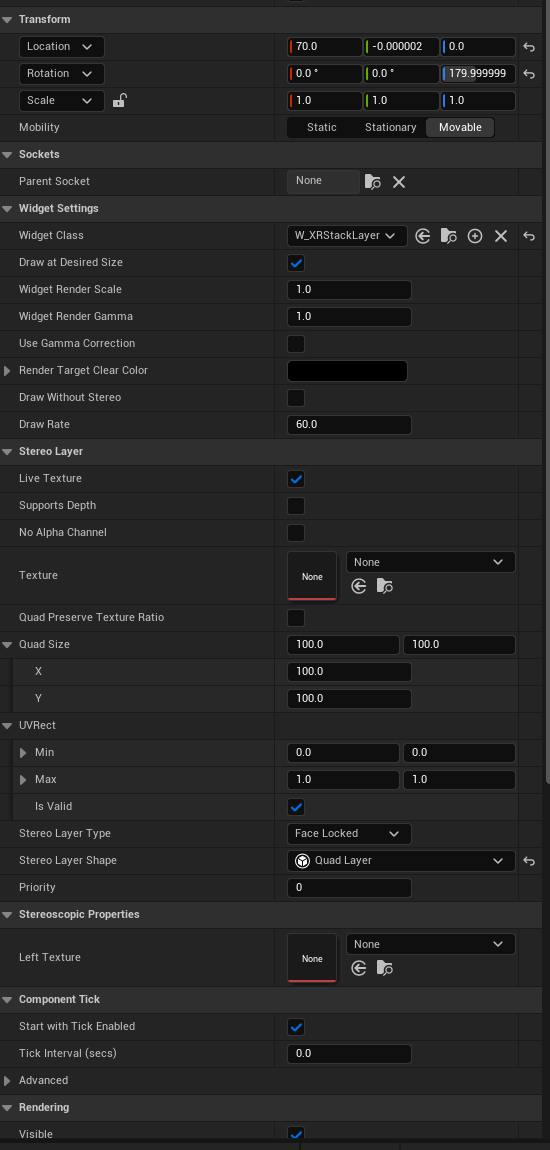Click Tick Interval (secs) field

click(349, 1054)
